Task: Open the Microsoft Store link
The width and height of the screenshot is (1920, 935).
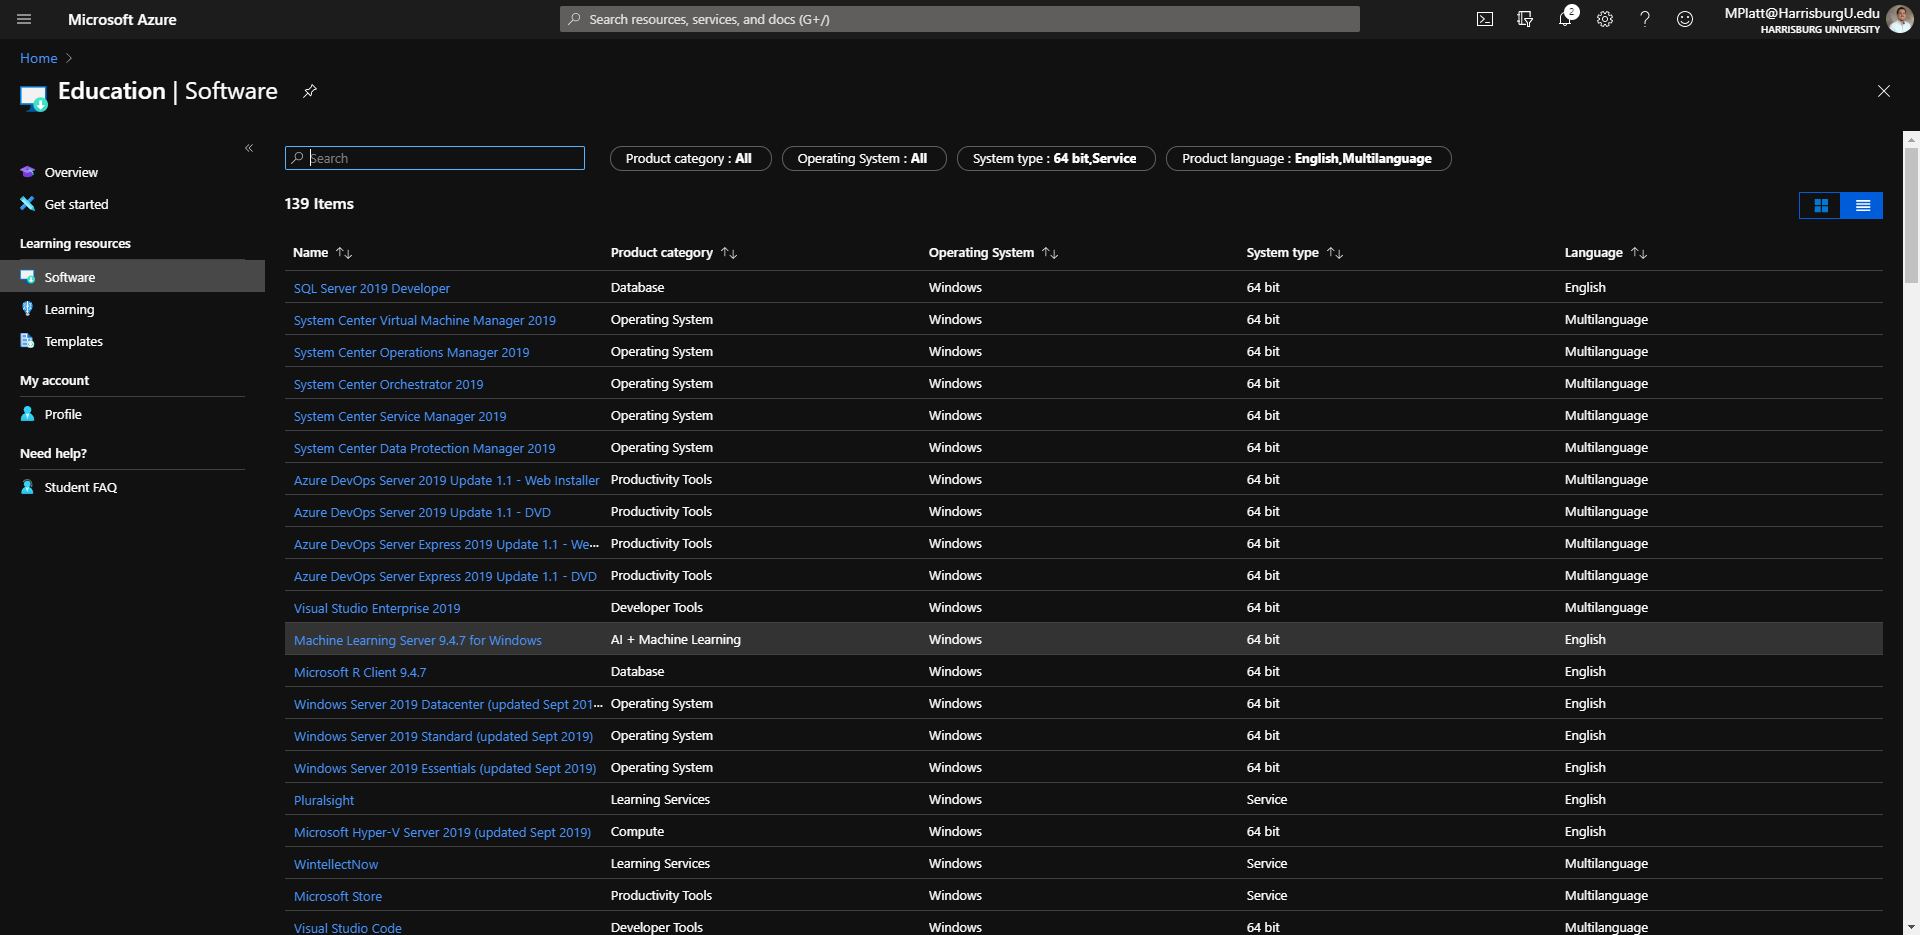Action: (338, 896)
